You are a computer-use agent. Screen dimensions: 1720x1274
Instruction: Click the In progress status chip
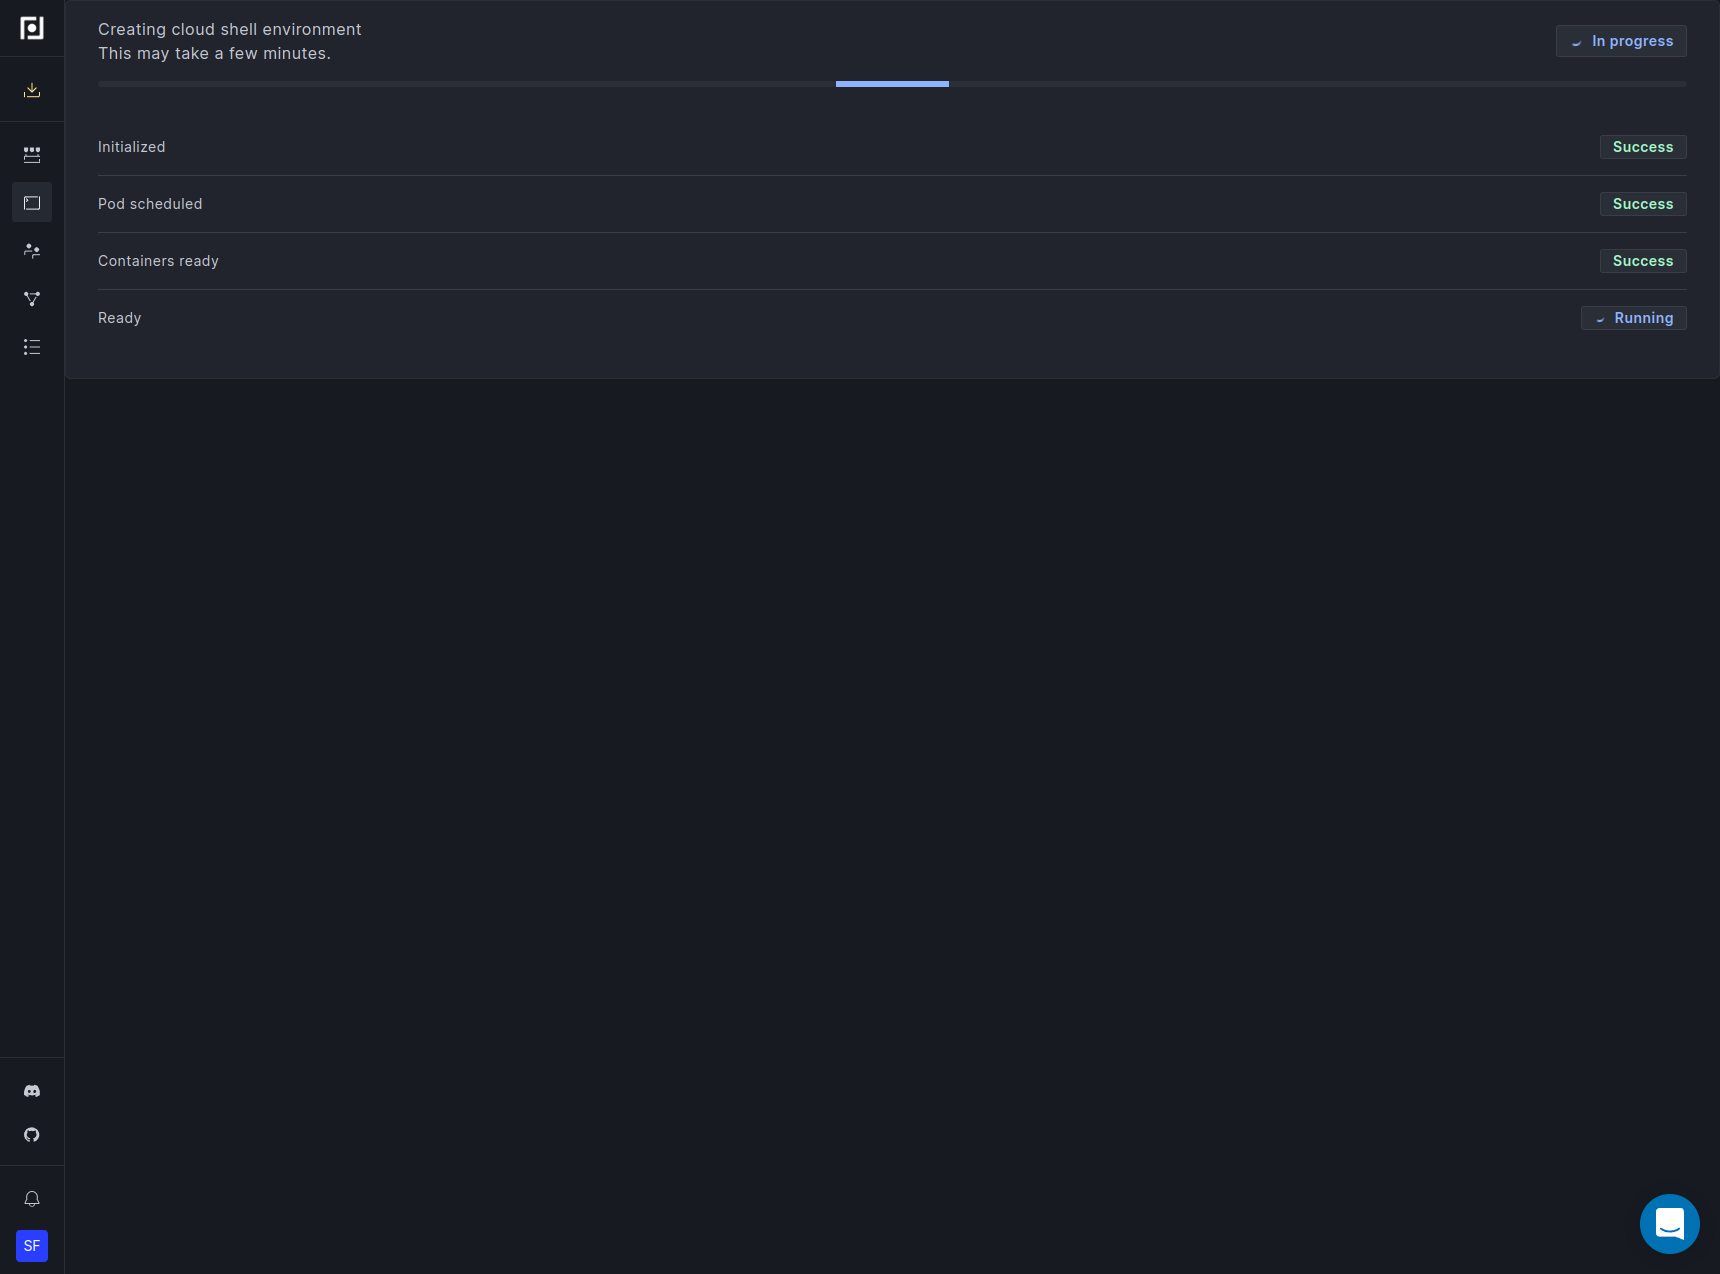(1621, 41)
